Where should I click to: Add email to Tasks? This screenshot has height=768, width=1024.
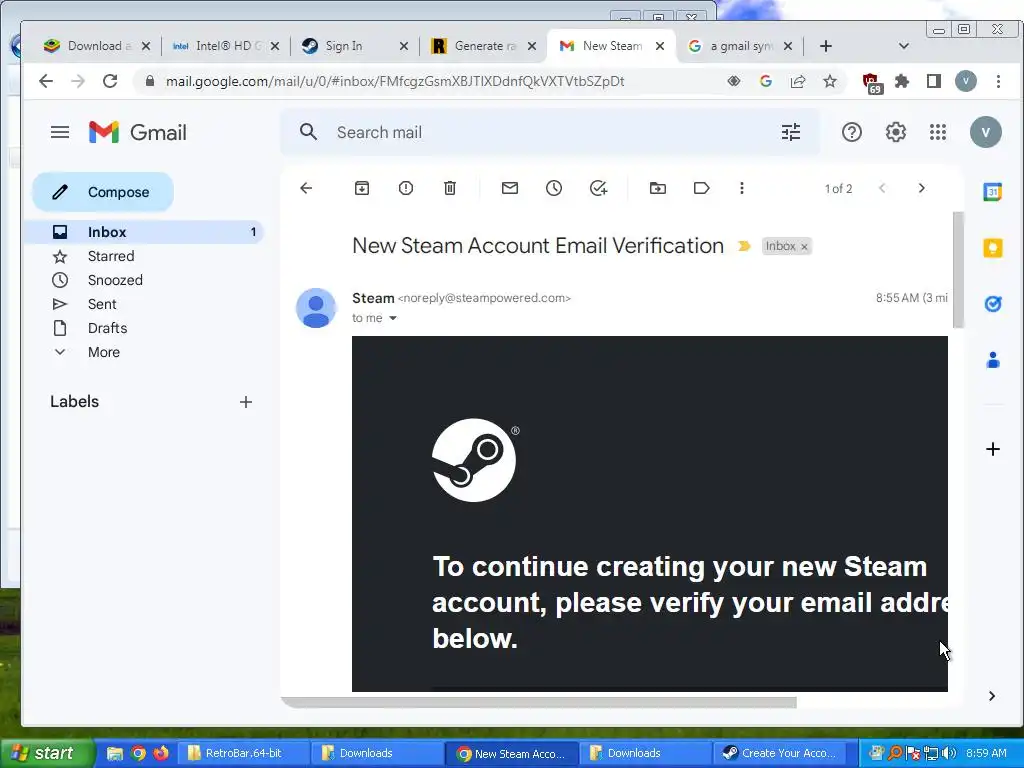coord(599,189)
